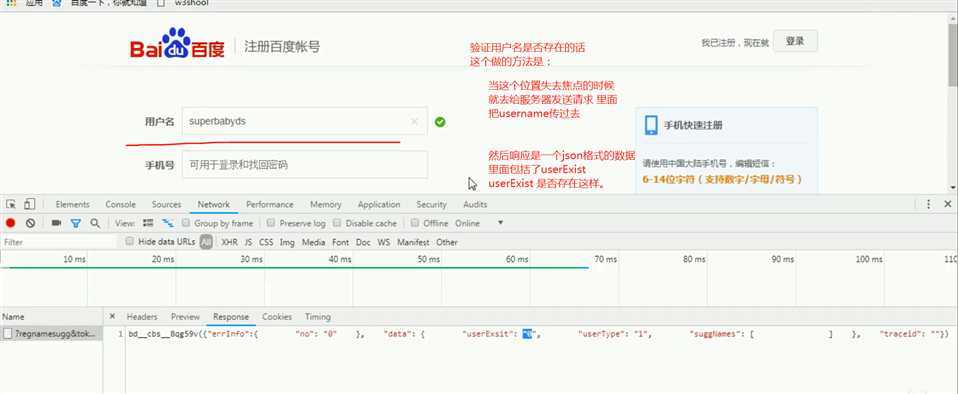Go to the Performance tab
The width and height of the screenshot is (958, 394).
[x=269, y=204]
